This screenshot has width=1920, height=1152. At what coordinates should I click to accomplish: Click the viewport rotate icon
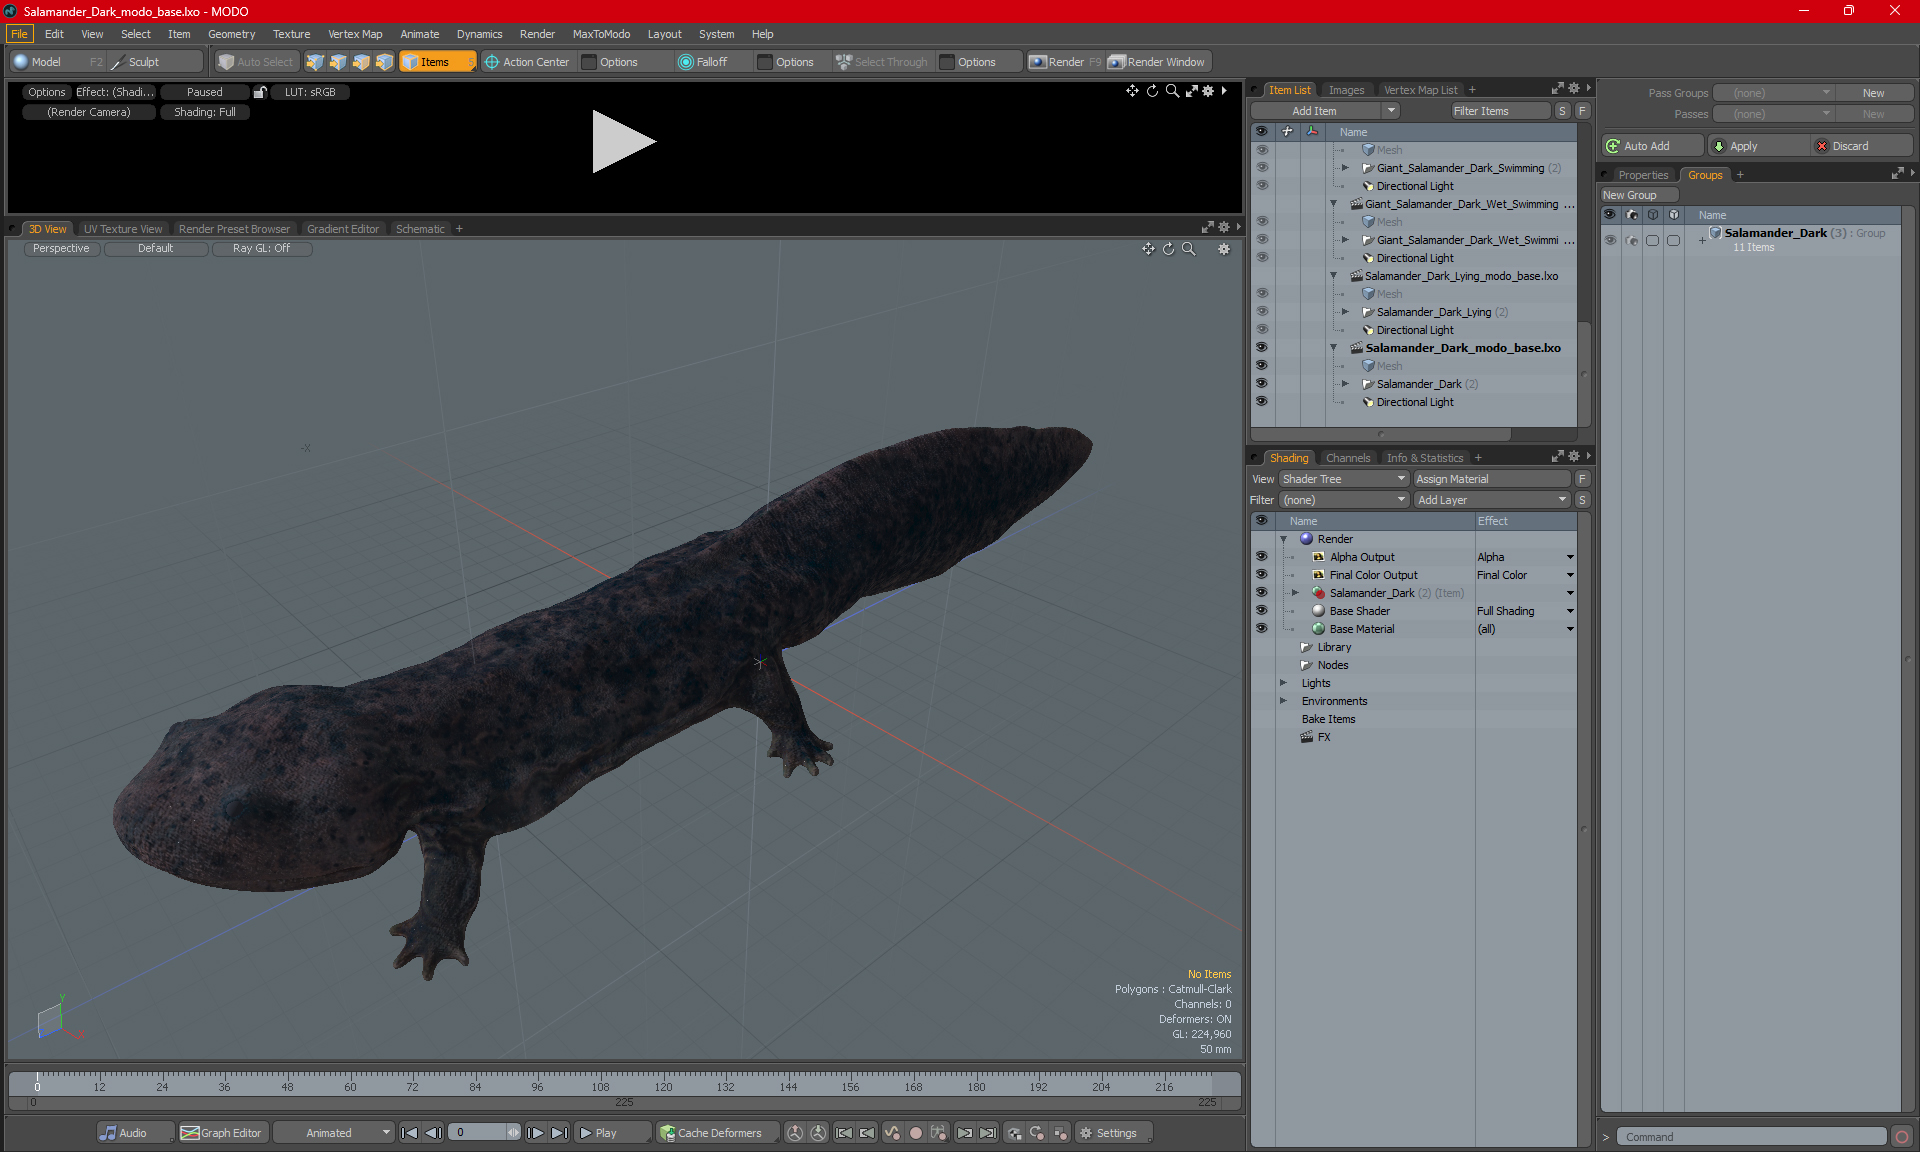tap(1168, 249)
